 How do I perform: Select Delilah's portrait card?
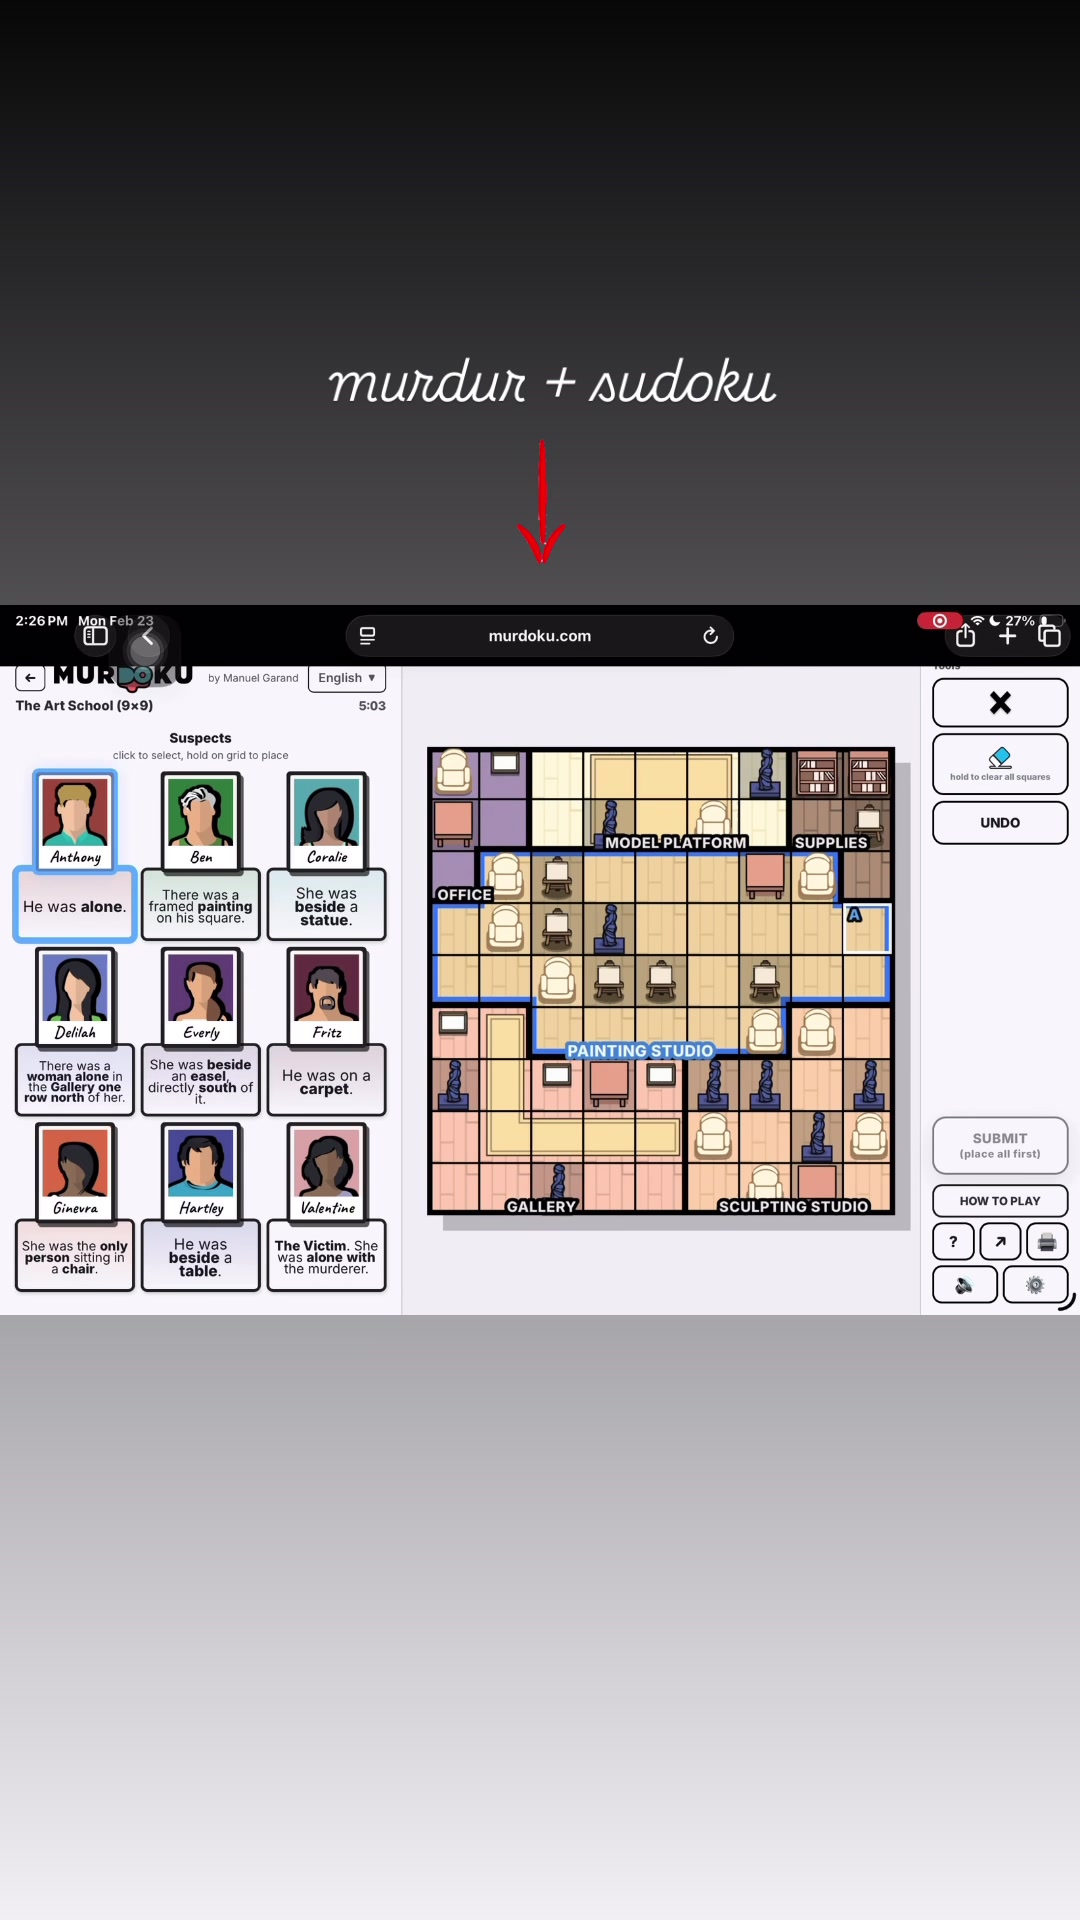75,996
